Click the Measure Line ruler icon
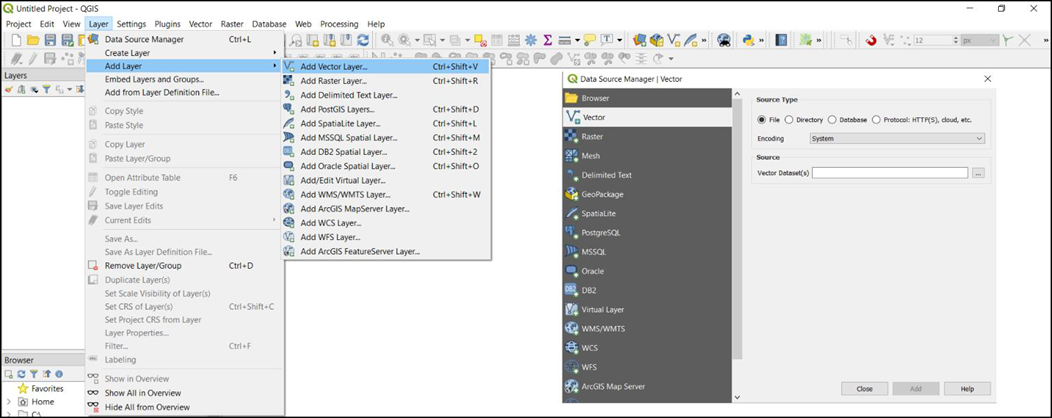This screenshot has height=418, width=1052. [564, 40]
